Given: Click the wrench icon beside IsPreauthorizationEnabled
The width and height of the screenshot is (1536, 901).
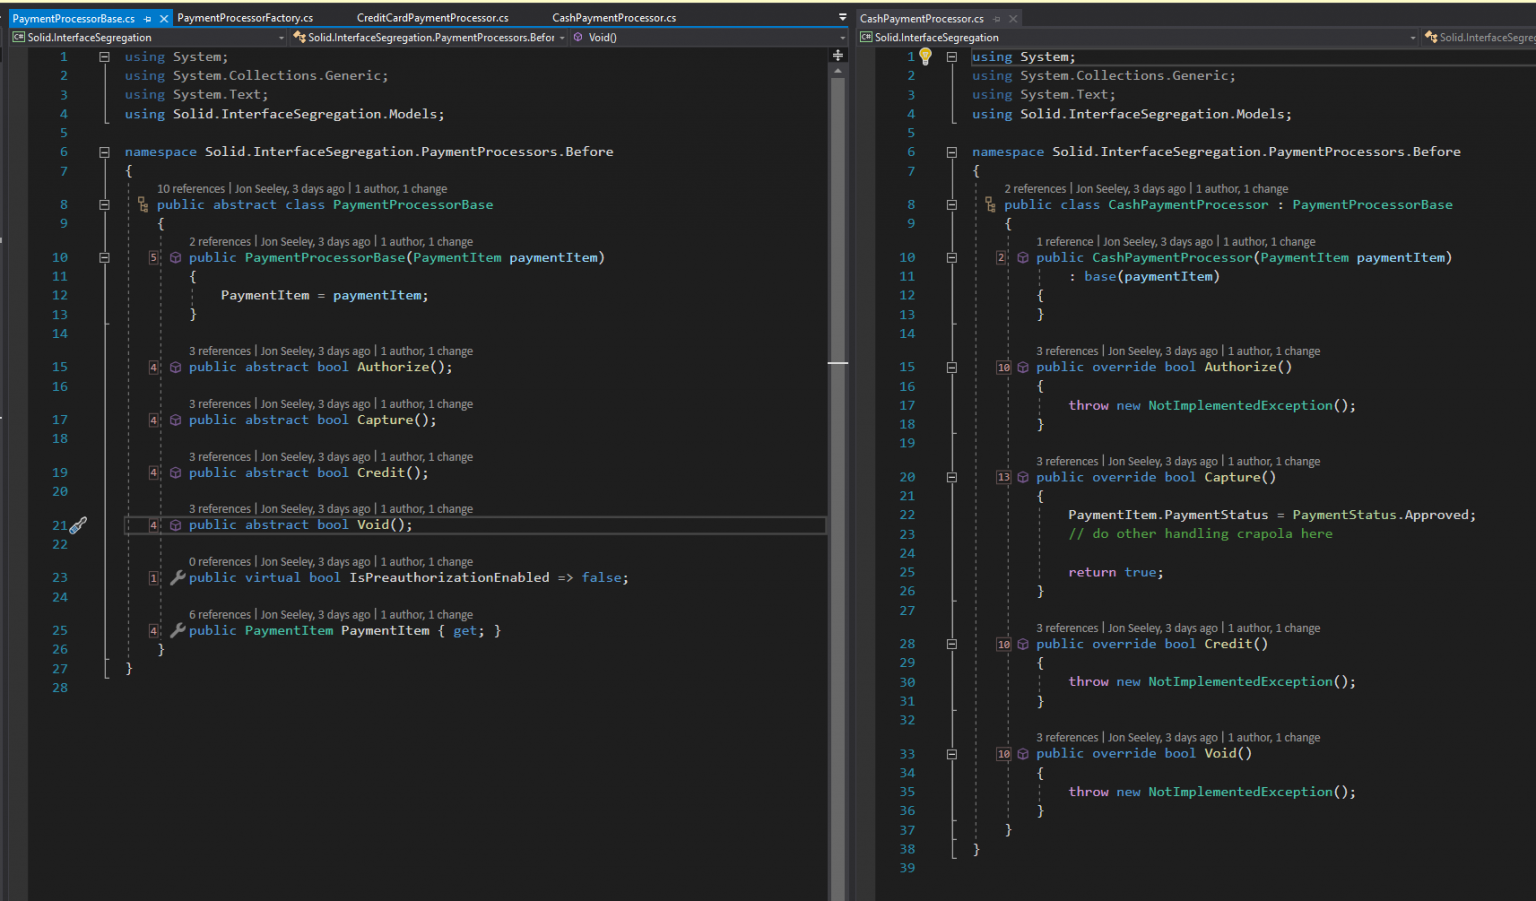Looking at the screenshot, I should point(177,577).
